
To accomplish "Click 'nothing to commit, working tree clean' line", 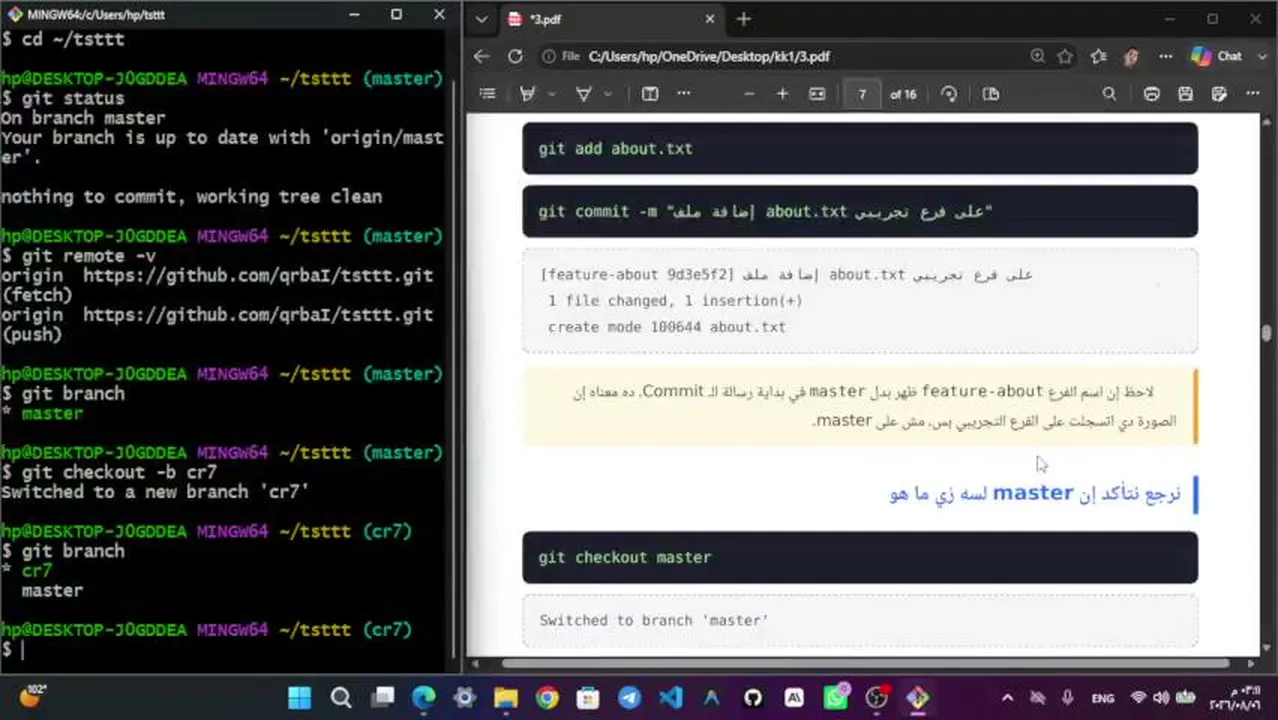I will point(191,197).
